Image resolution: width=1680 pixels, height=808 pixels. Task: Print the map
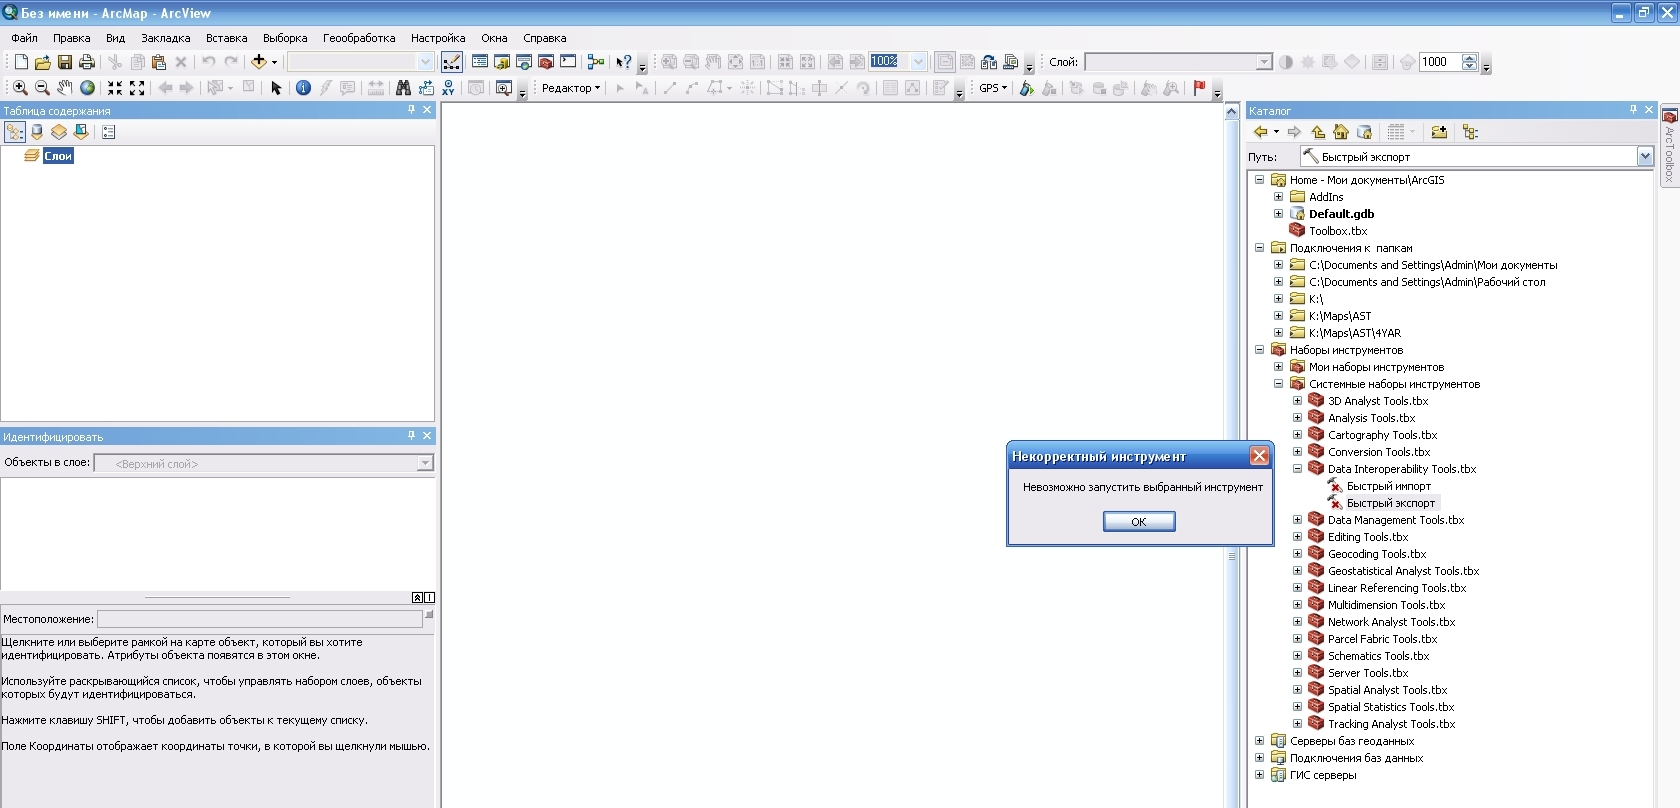pos(87,62)
